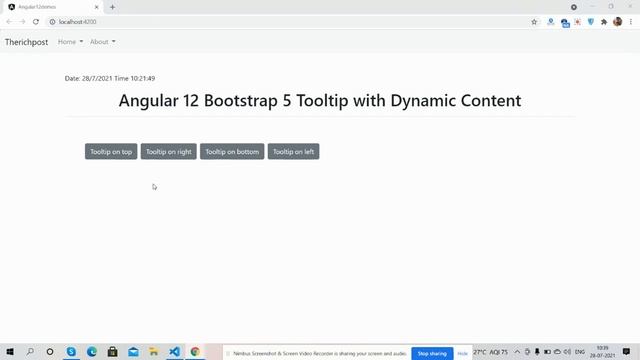Open Skype from the taskbar
Image resolution: width=640 pixels, height=360 pixels.
[x=71, y=351]
